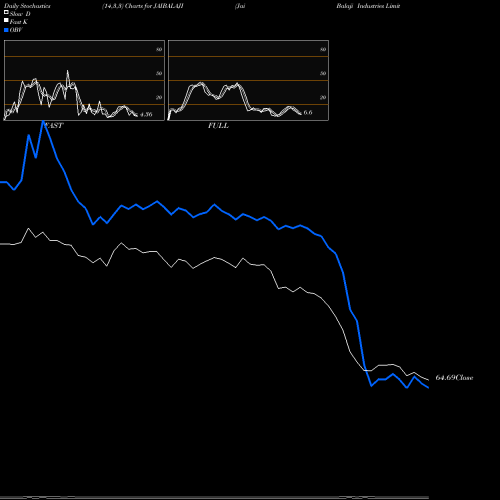Image resolution: width=500 pixels, height=500 pixels.
Task: Click the full stochastic chart thumbnail
Action: pyautogui.click(x=248, y=80)
